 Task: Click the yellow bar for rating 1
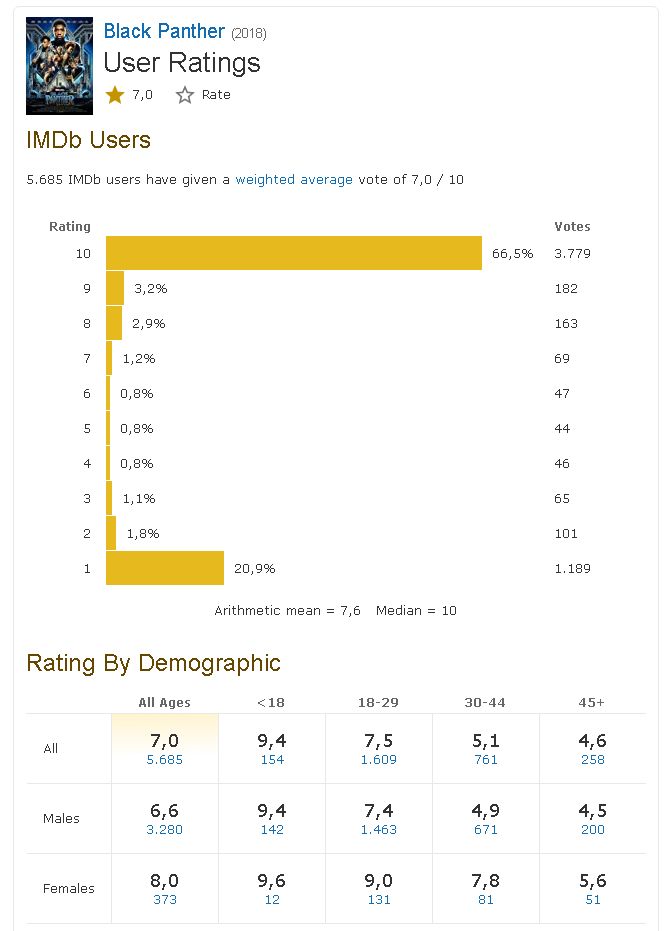(x=165, y=568)
